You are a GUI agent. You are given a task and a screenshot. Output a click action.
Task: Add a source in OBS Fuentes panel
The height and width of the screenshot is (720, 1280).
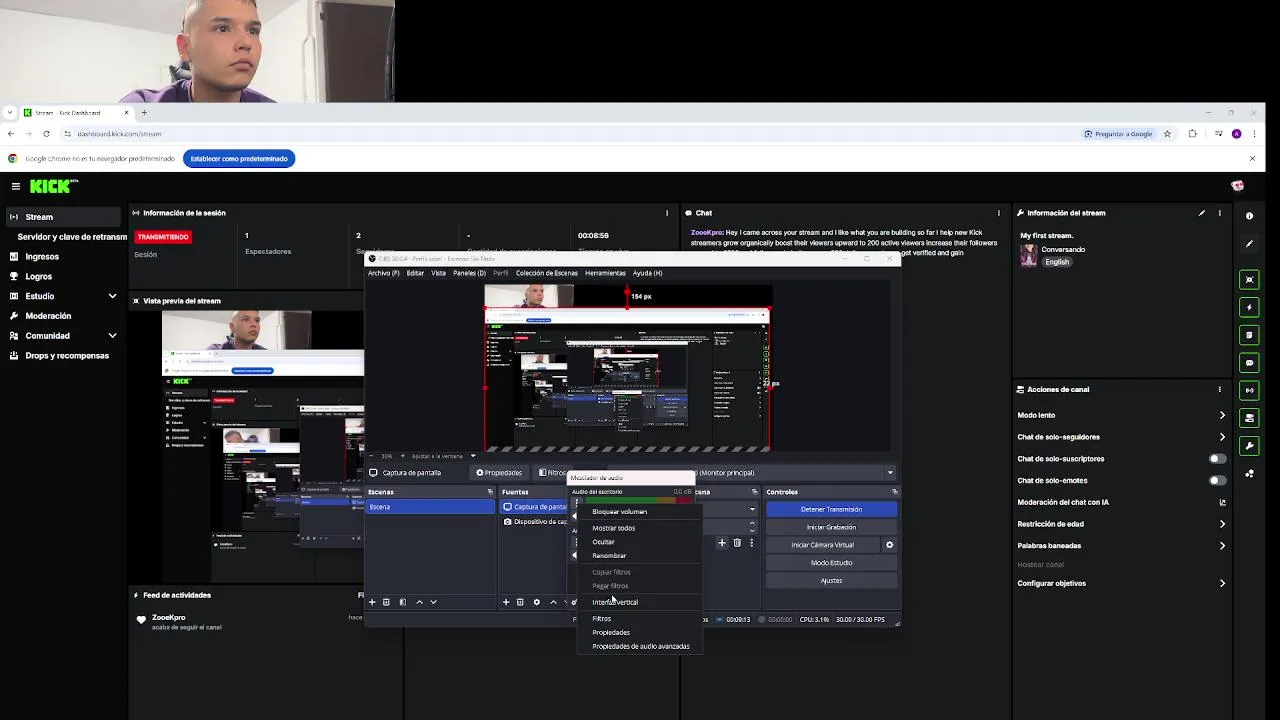tap(506, 602)
